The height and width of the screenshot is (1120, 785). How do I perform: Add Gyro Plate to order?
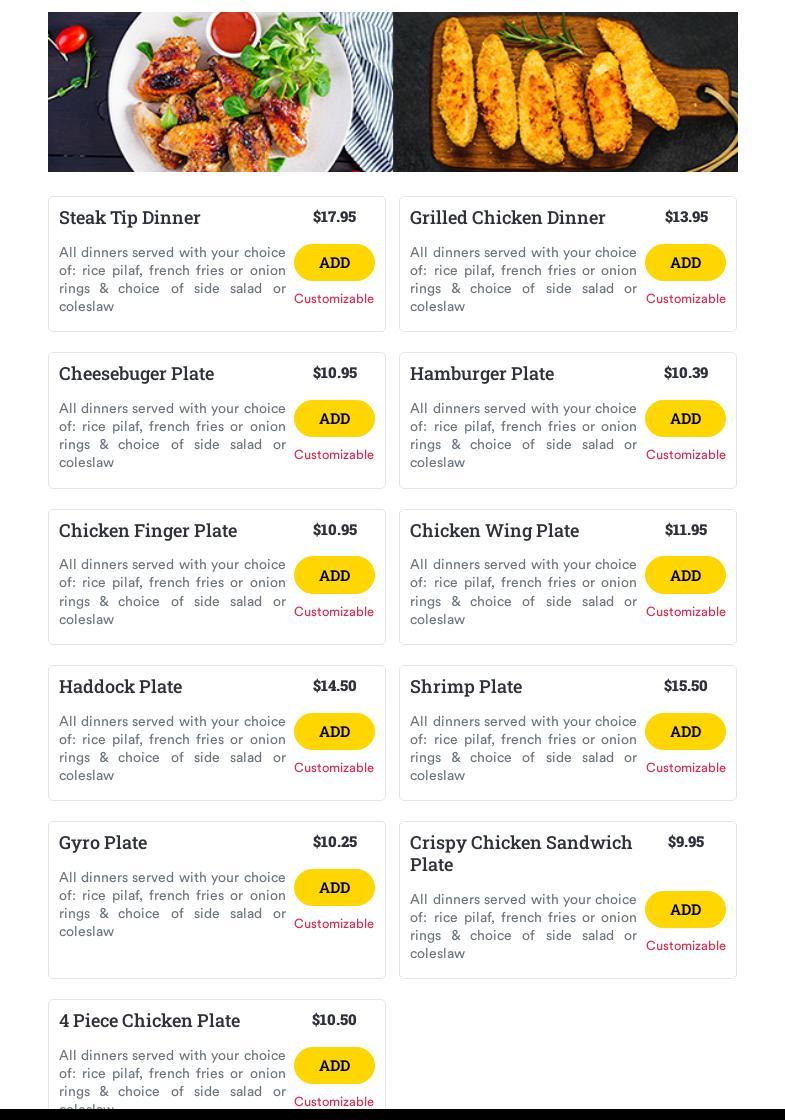334,888
